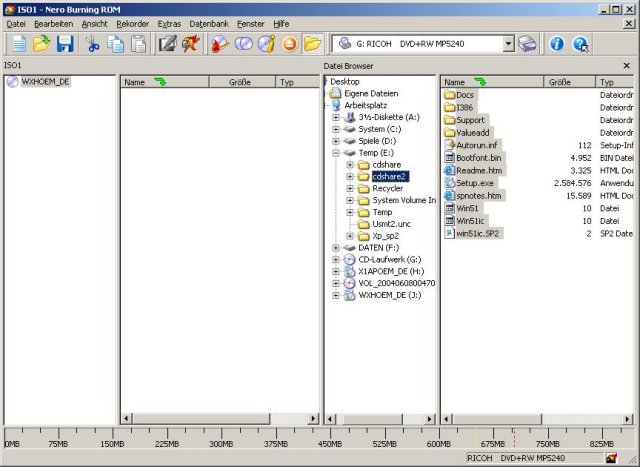Sort file browser by Name column
This screenshot has width=640, height=467.
(492, 82)
